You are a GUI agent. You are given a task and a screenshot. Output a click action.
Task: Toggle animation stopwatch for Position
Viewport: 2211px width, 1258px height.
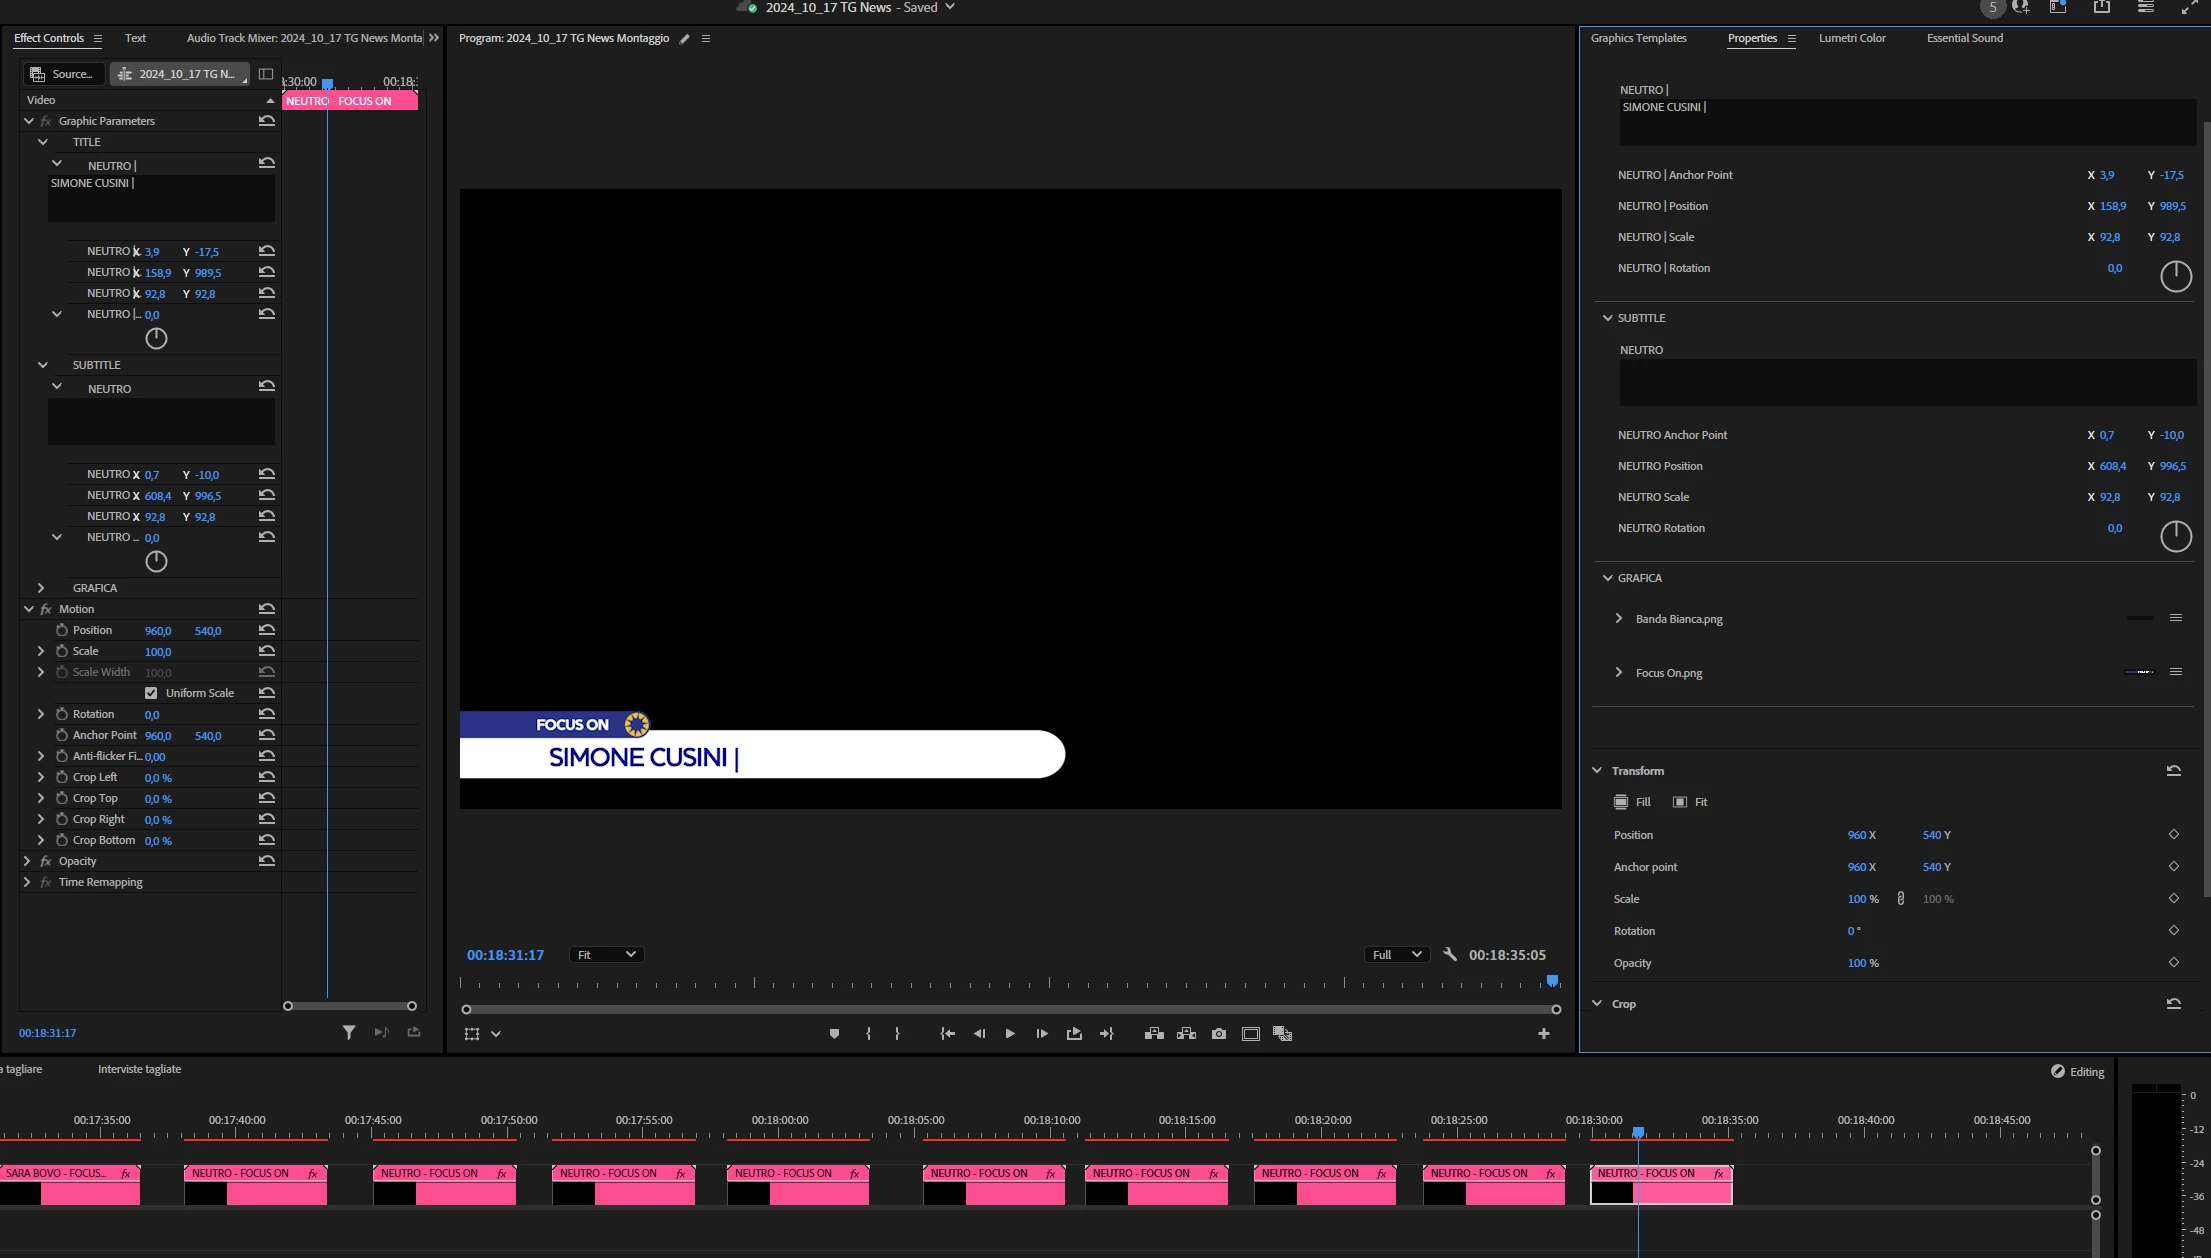tap(62, 630)
